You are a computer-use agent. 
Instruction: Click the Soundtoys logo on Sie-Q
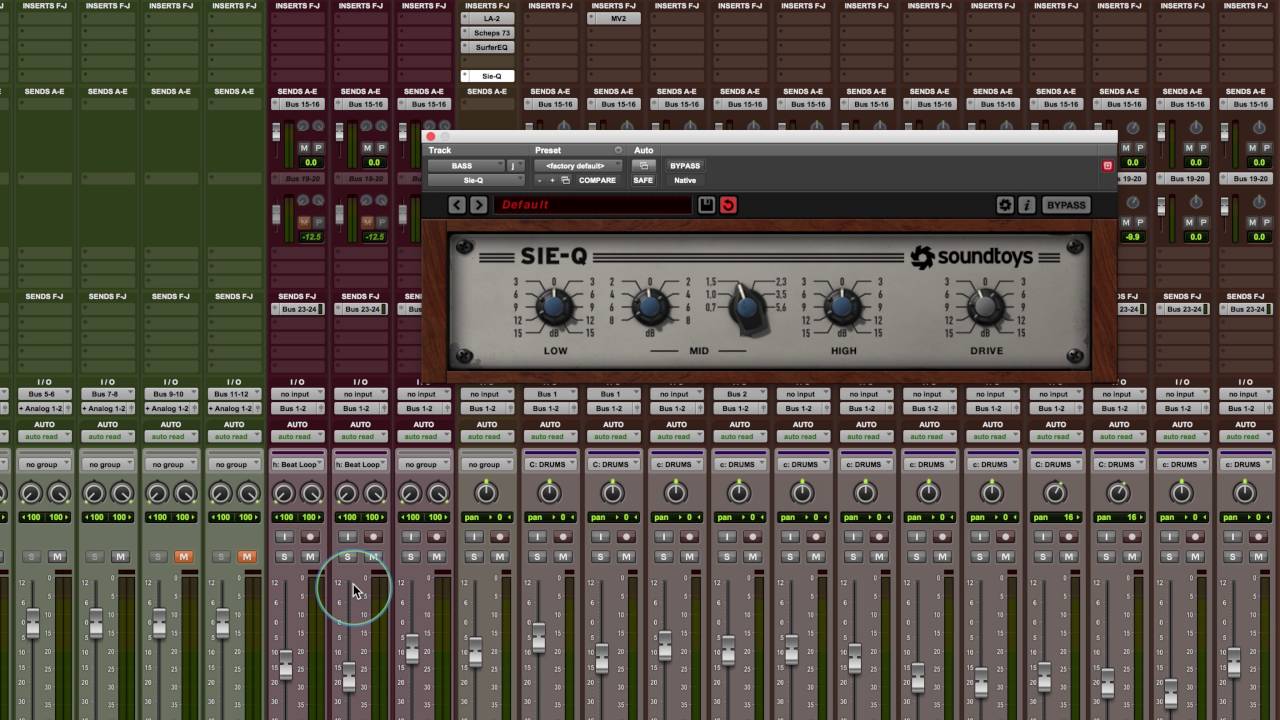pos(970,258)
